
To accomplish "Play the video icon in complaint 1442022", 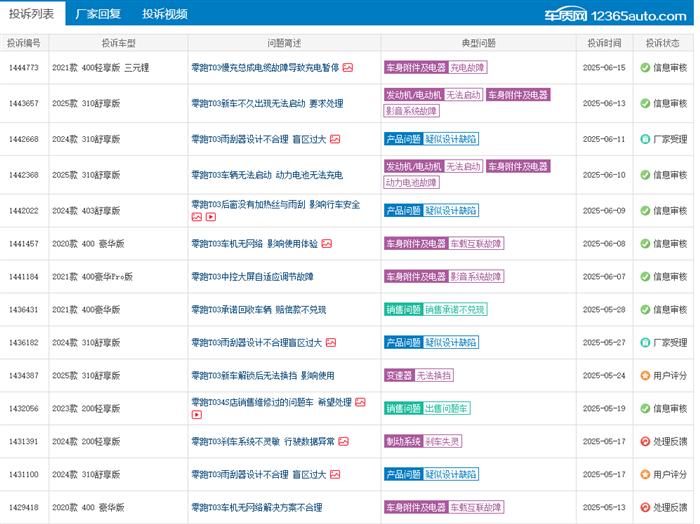I will pyautogui.click(x=211, y=217).
